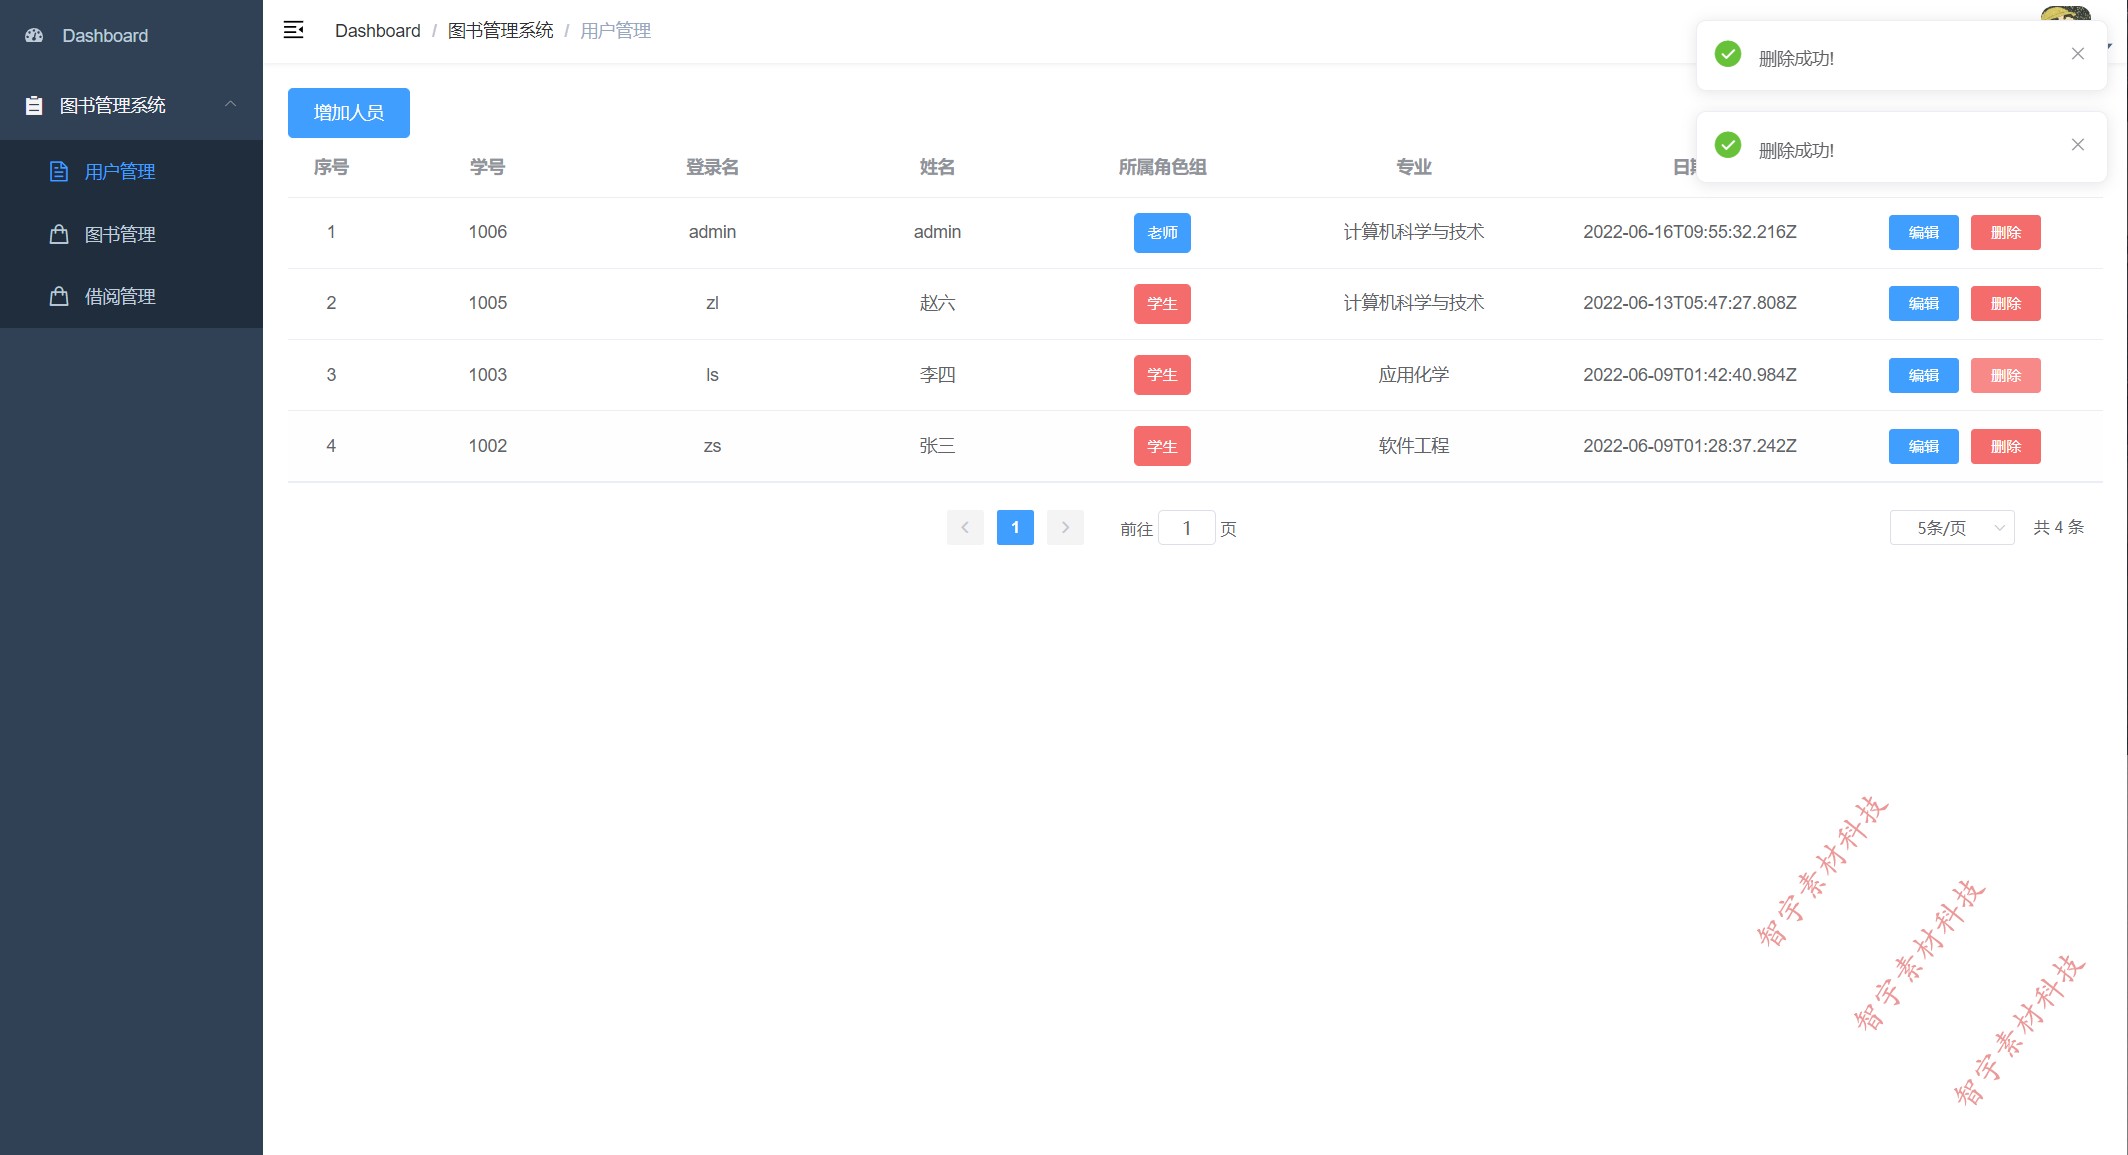Viewport: 2128px width, 1155px height.
Task: Click the 用户管理 document icon
Action: click(x=59, y=171)
